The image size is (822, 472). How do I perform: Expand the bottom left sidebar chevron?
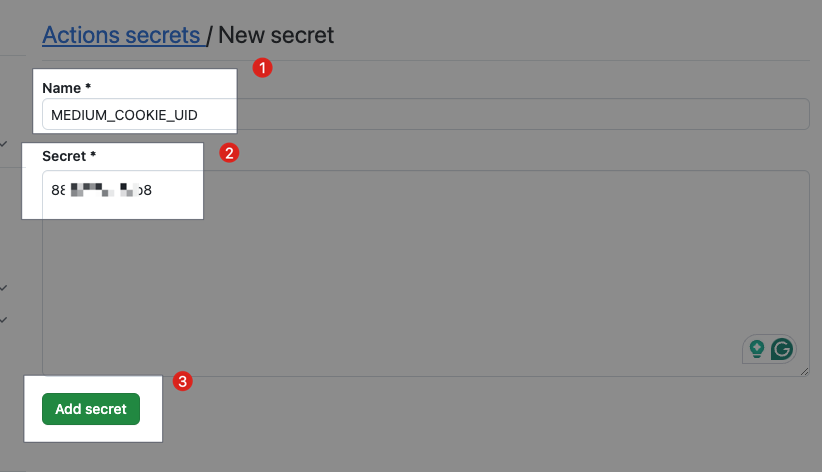4,320
